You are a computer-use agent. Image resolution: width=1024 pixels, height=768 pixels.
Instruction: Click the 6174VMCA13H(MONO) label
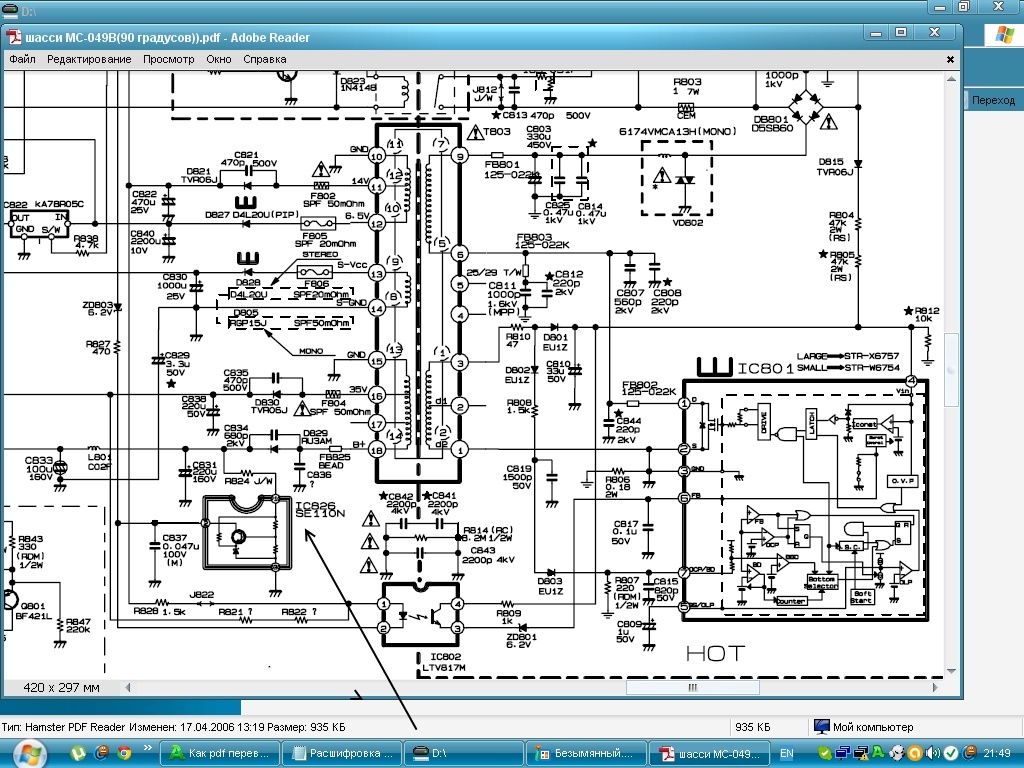(x=677, y=132)
